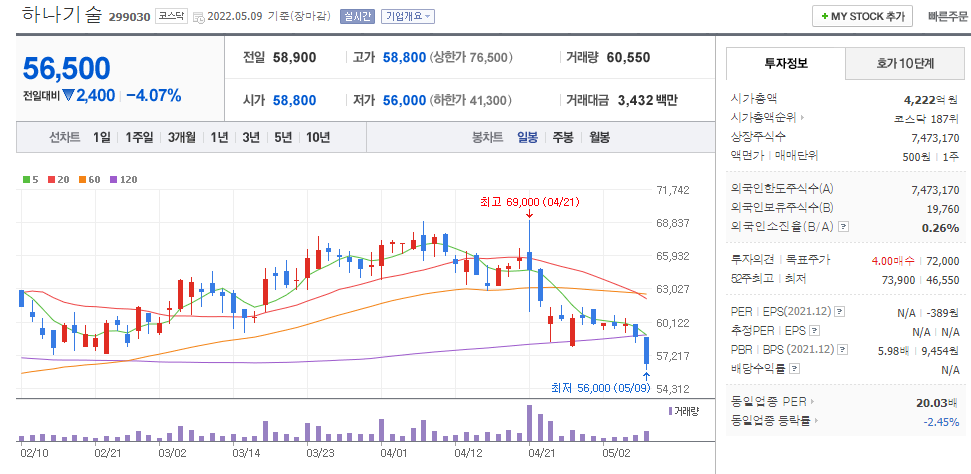This screenshot has height=474, width=971.
Task: Open help icon next to PER | EPS(2021.12)
Action: point(840,311)
